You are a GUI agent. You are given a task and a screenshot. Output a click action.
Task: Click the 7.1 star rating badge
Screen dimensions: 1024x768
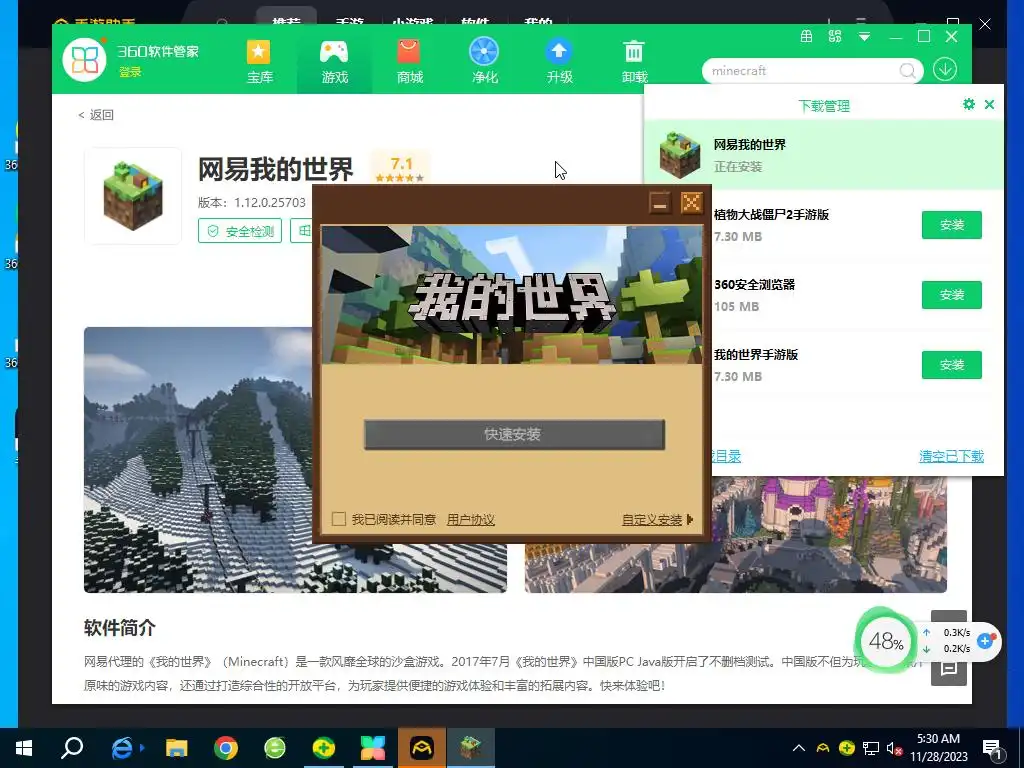(400, 167)
